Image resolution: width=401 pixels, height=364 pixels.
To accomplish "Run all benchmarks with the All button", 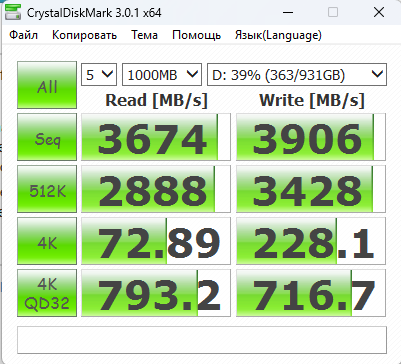I will (x=47, y=85).
